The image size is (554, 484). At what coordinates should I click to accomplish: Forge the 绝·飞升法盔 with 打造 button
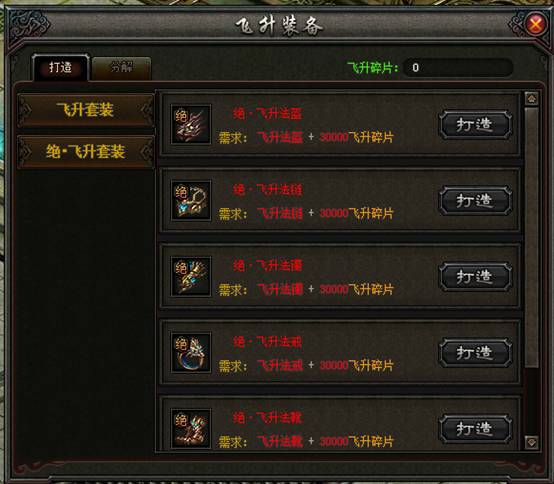[x=475, y=125]
